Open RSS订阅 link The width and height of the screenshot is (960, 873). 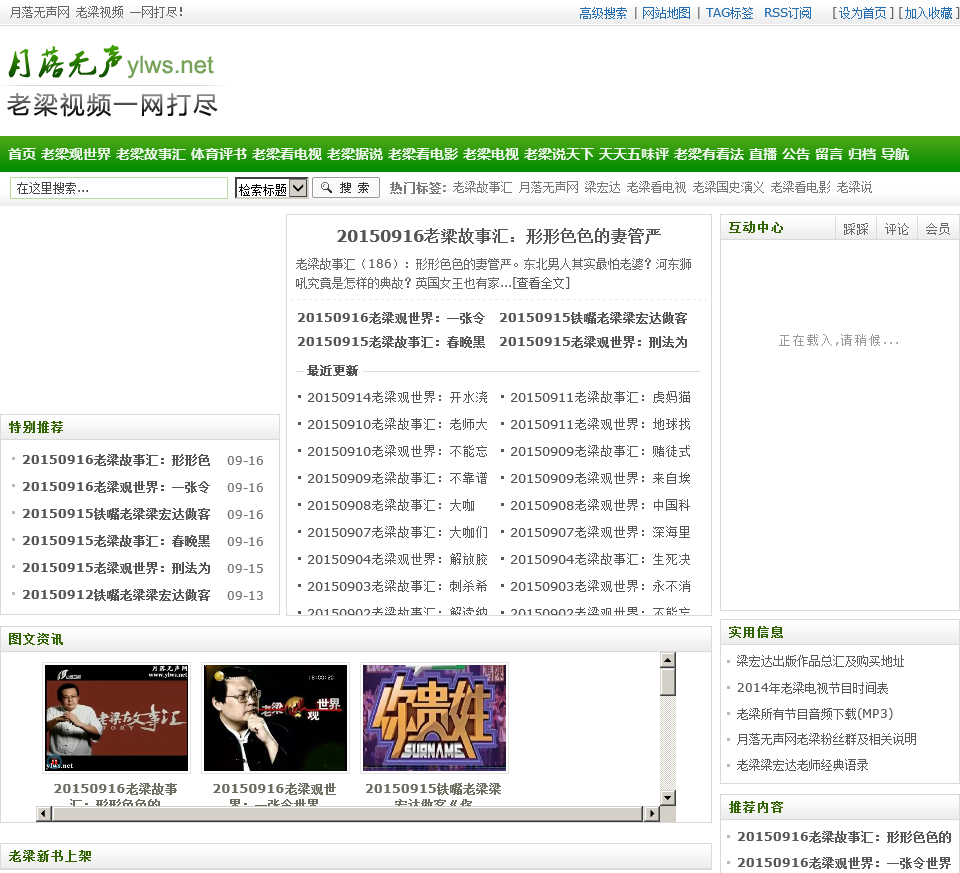787,13
